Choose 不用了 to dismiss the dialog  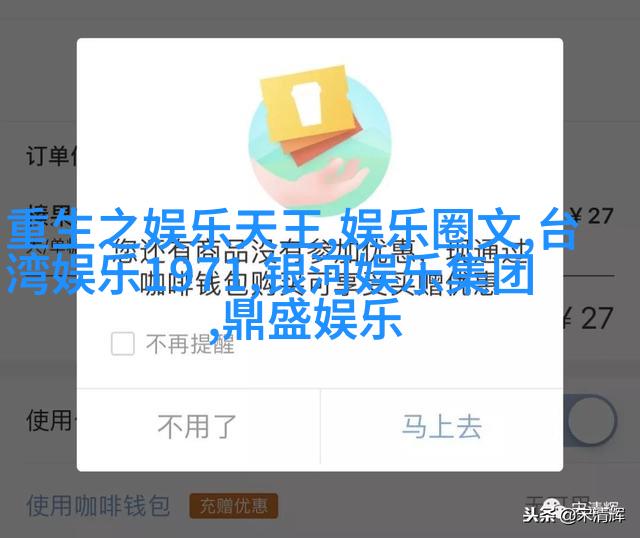pyautogui.click(x=198, y=427)
